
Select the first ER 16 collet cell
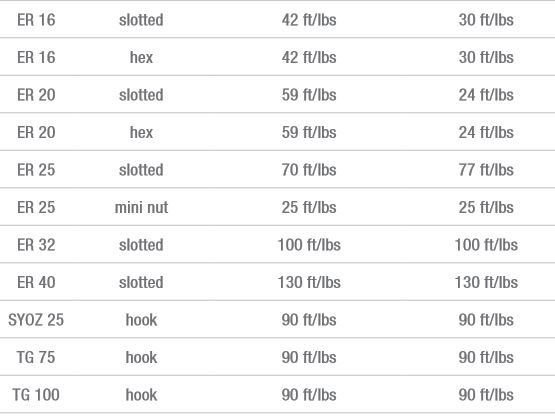pos(36,20)
